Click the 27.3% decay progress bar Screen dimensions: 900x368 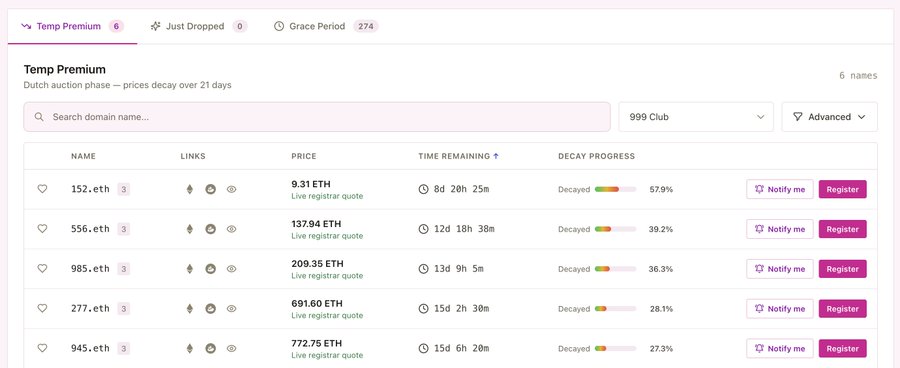click(615, 348)
